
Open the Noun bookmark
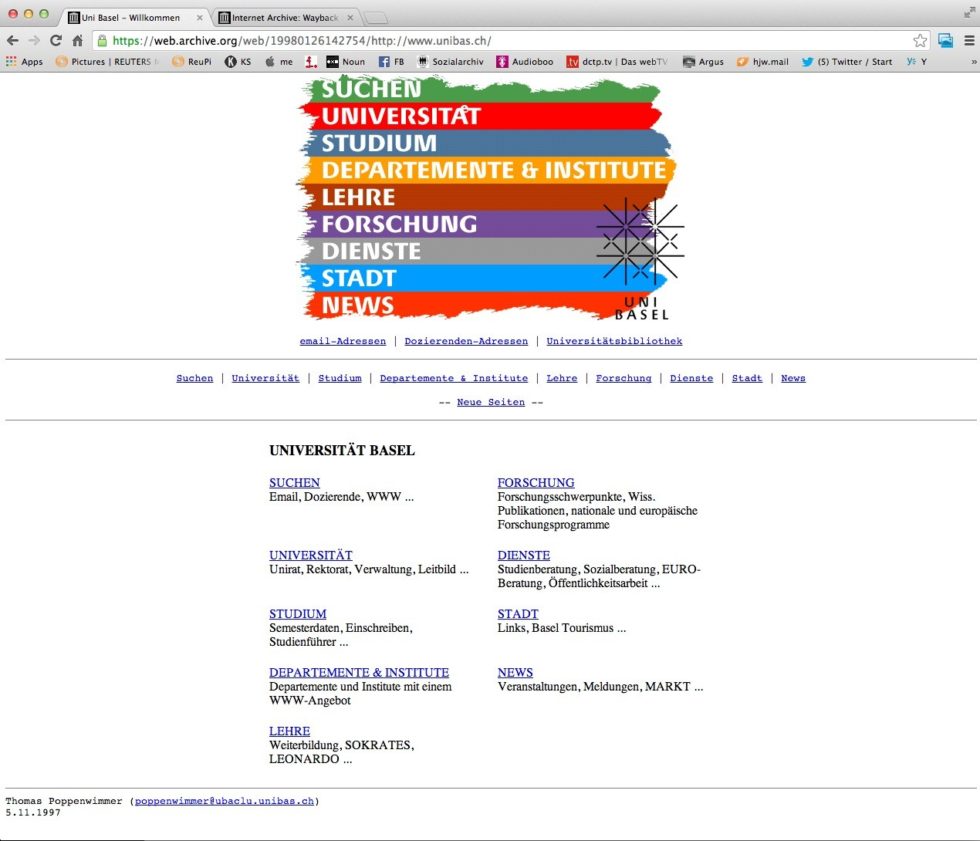346,61
